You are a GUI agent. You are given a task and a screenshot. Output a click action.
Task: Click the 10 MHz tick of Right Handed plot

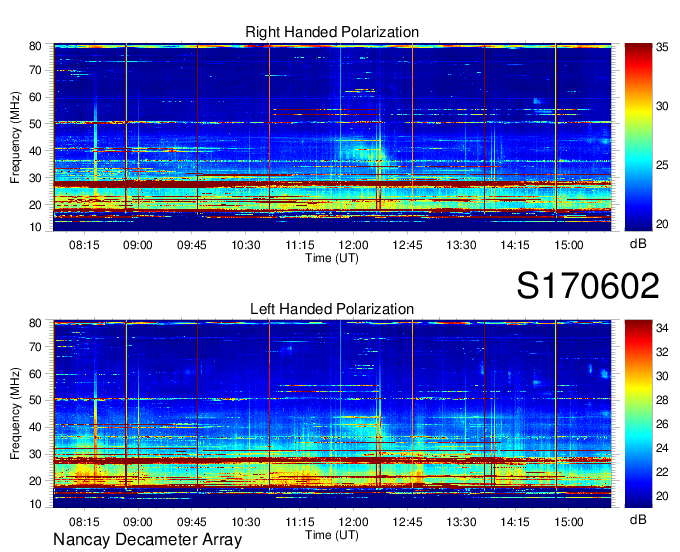tap(35, 227)
